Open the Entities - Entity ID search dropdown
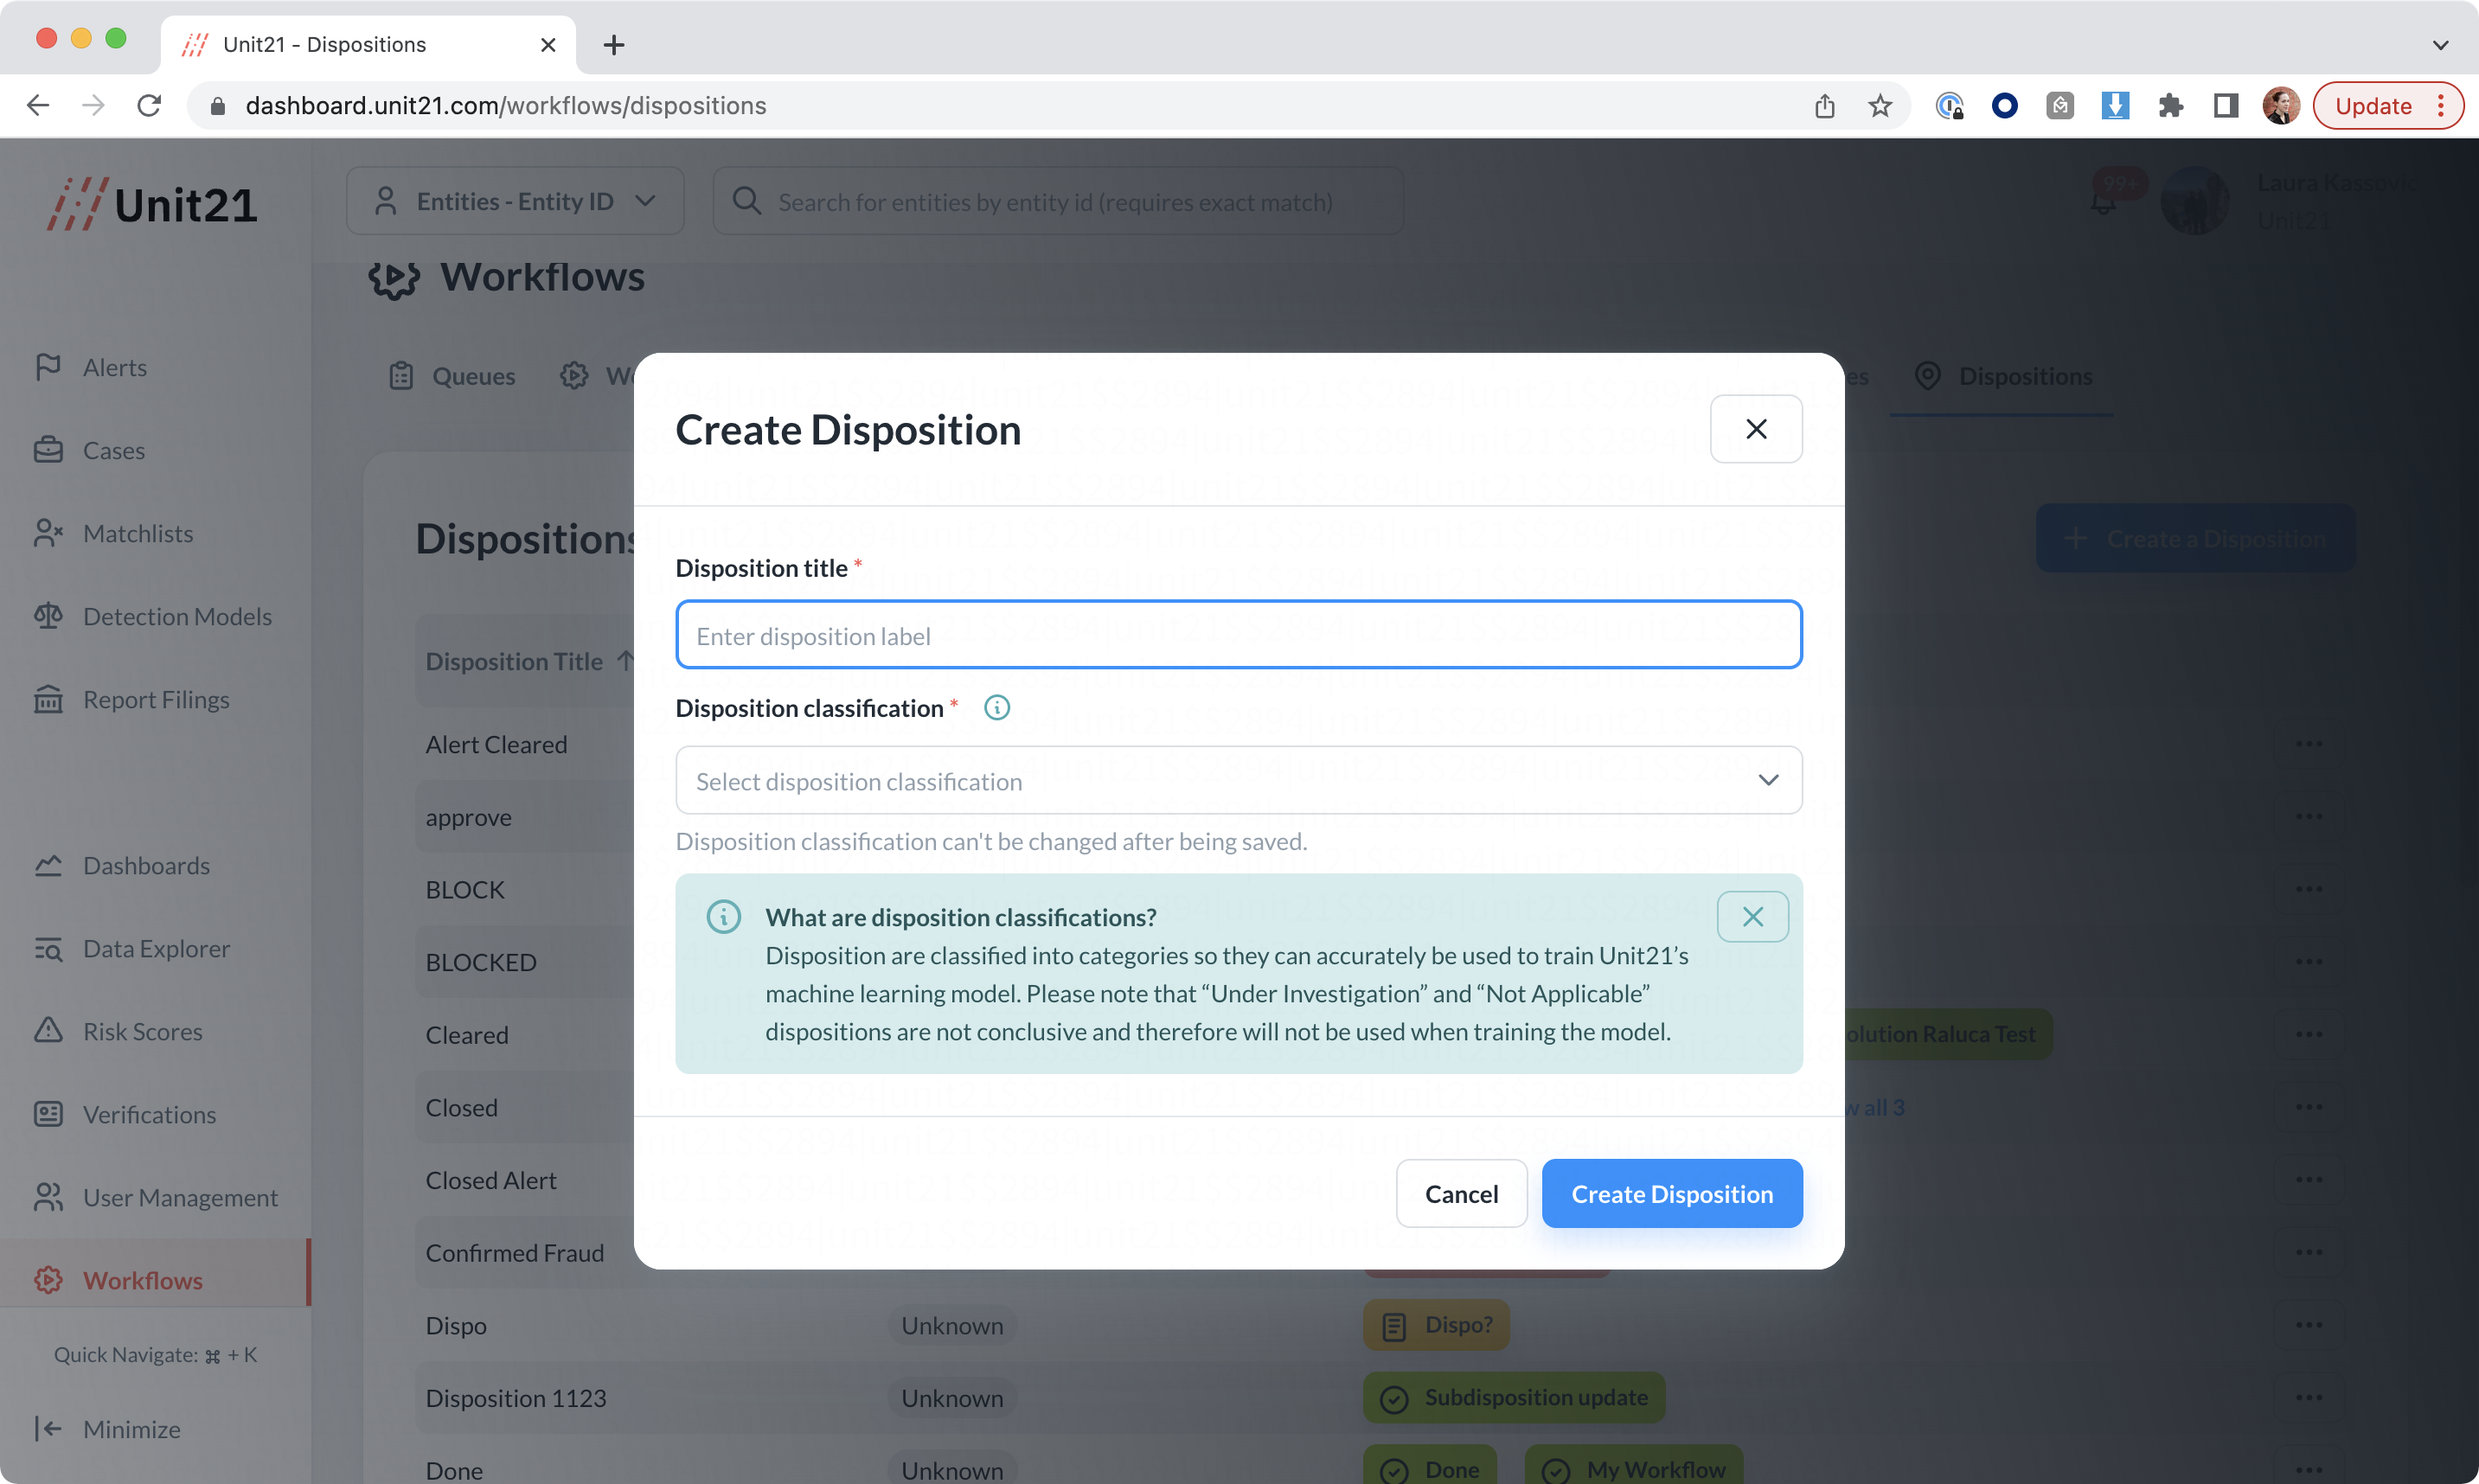The image size is (2479, 1484). [515, 201]
